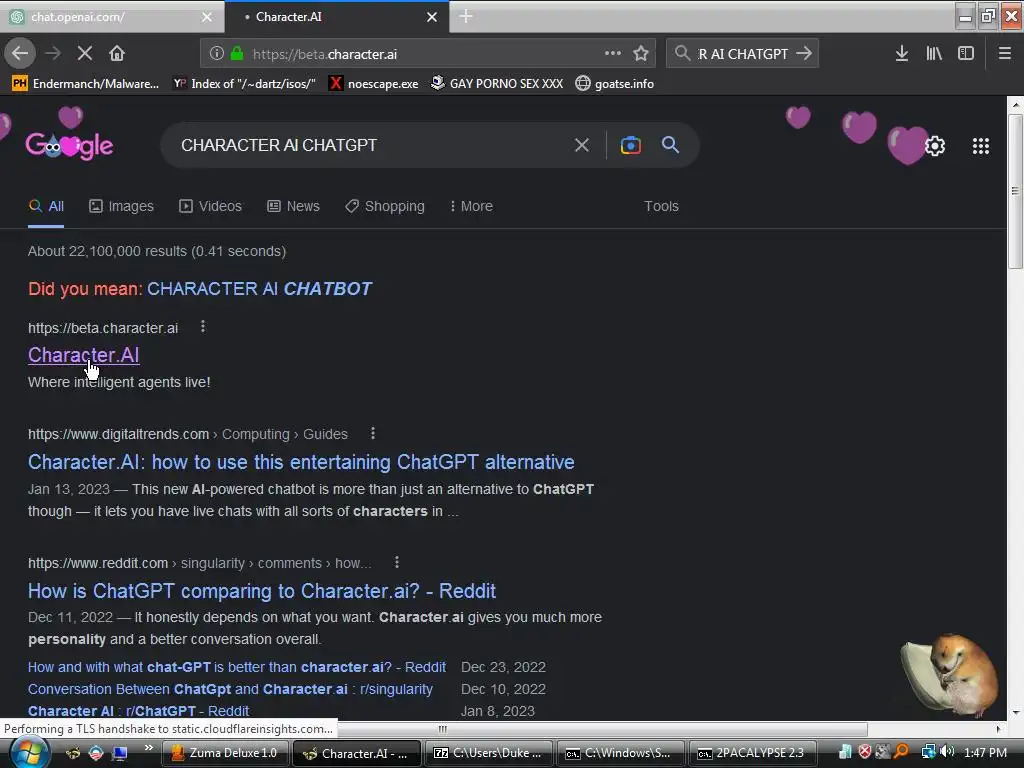The height and width of the screenshot is (768, 1024).
Task: Open the Index of dartz isos bookmark
Action: (244, 84)
